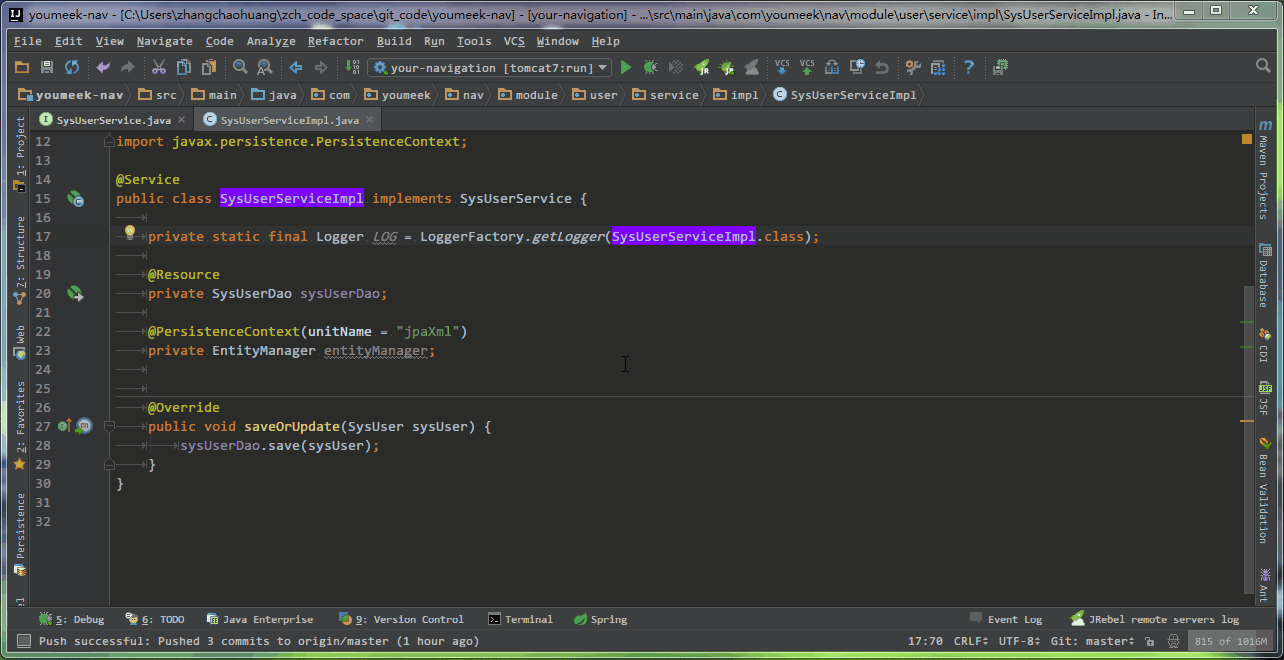The height and width of the screenshot is (660, 1284).
Task: Start debugging with the bug icon
Action: point(650,67)
